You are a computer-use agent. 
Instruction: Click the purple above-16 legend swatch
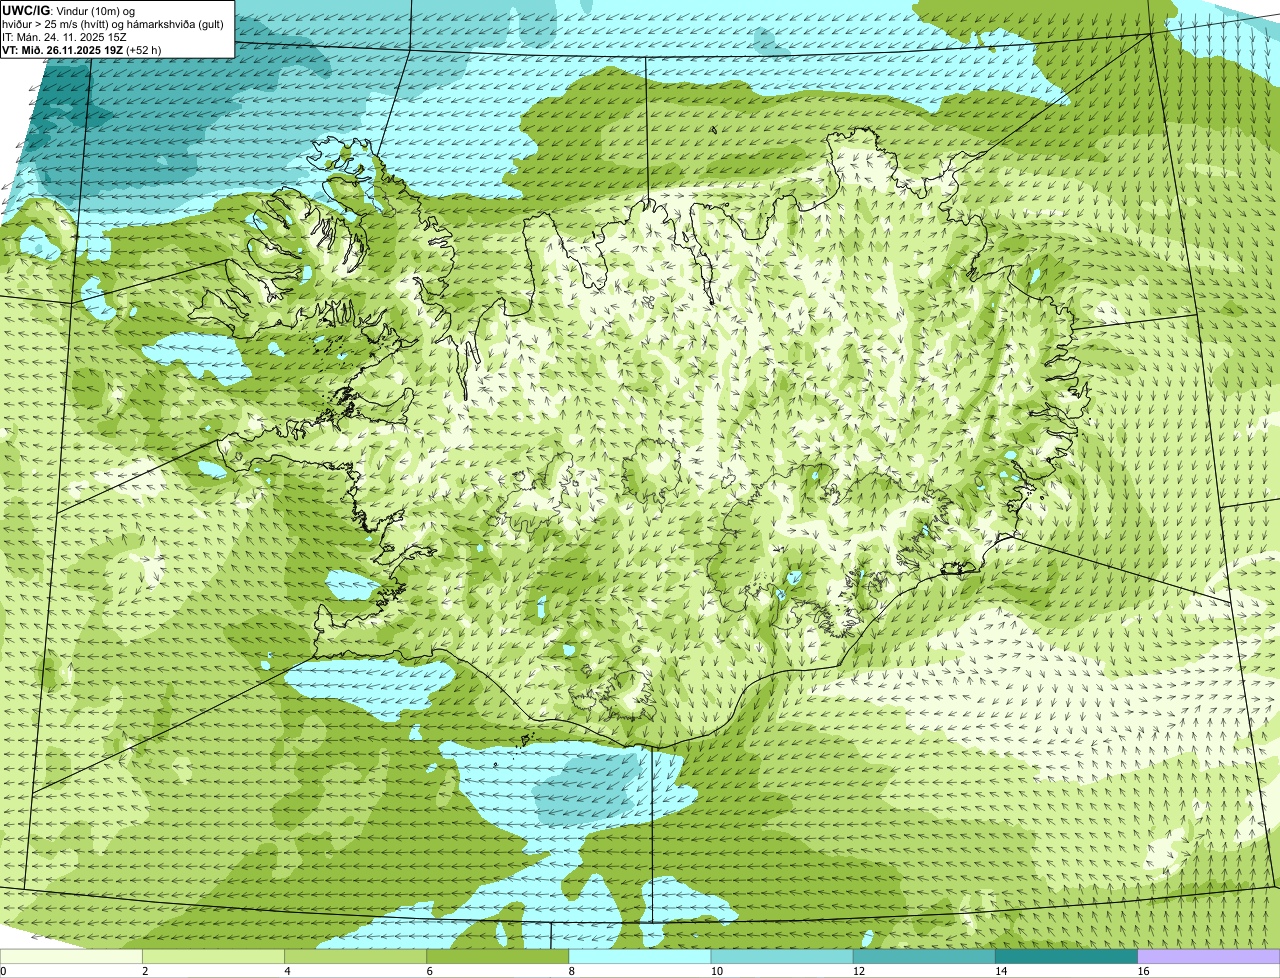(1209, 957)
